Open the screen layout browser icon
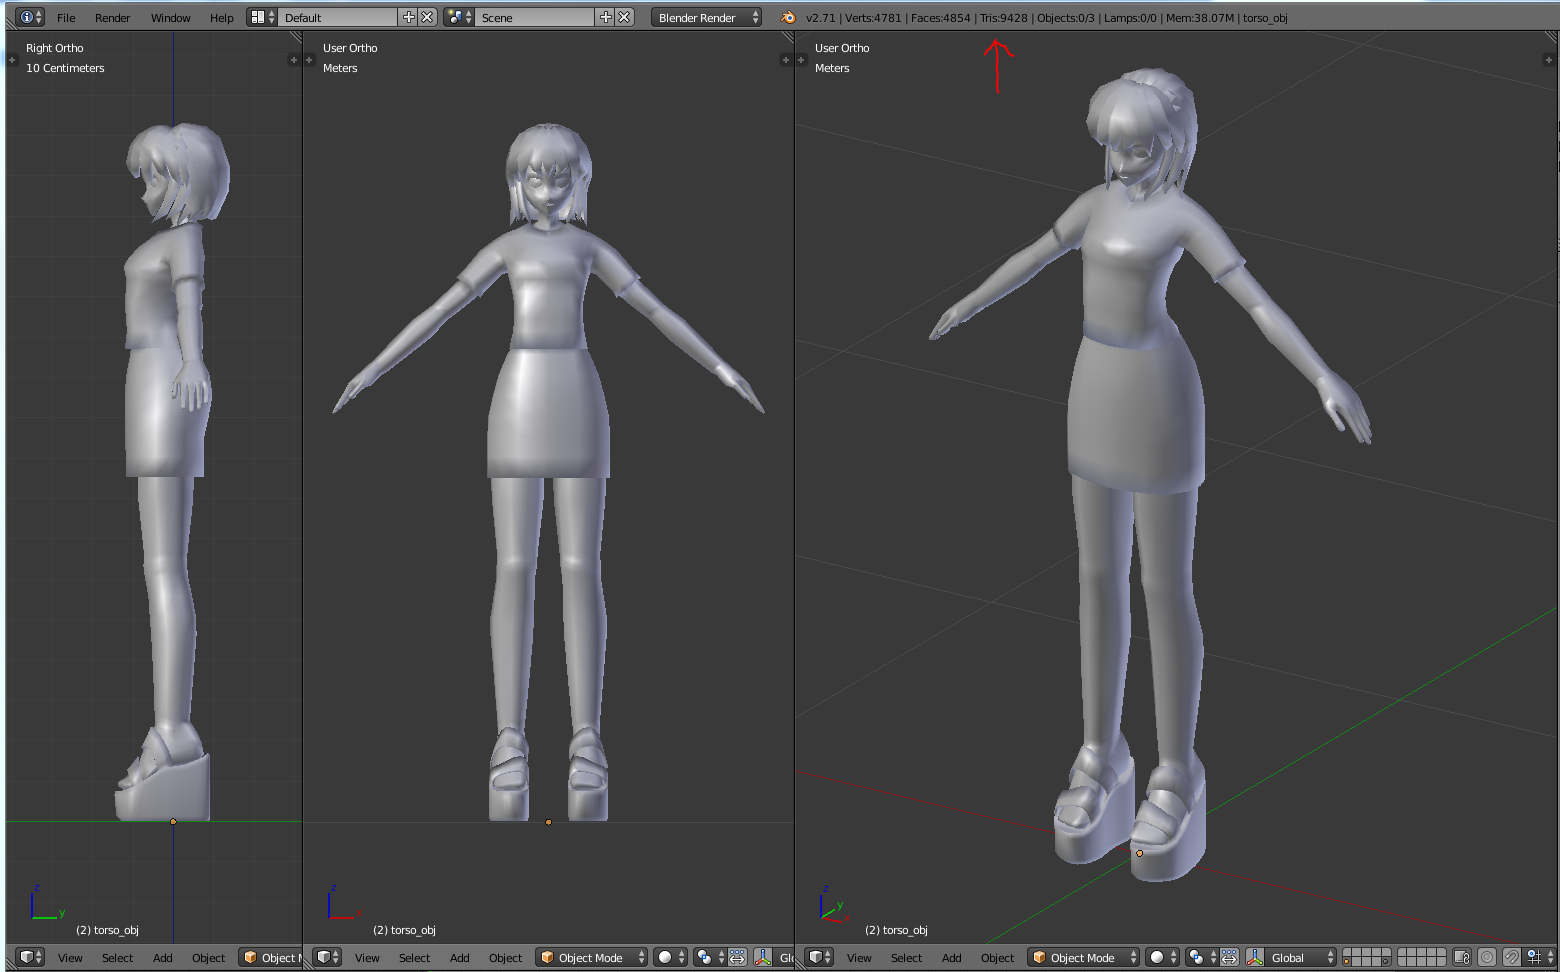The width and height of the screenshot is (1560, 972). coord(262,17)
